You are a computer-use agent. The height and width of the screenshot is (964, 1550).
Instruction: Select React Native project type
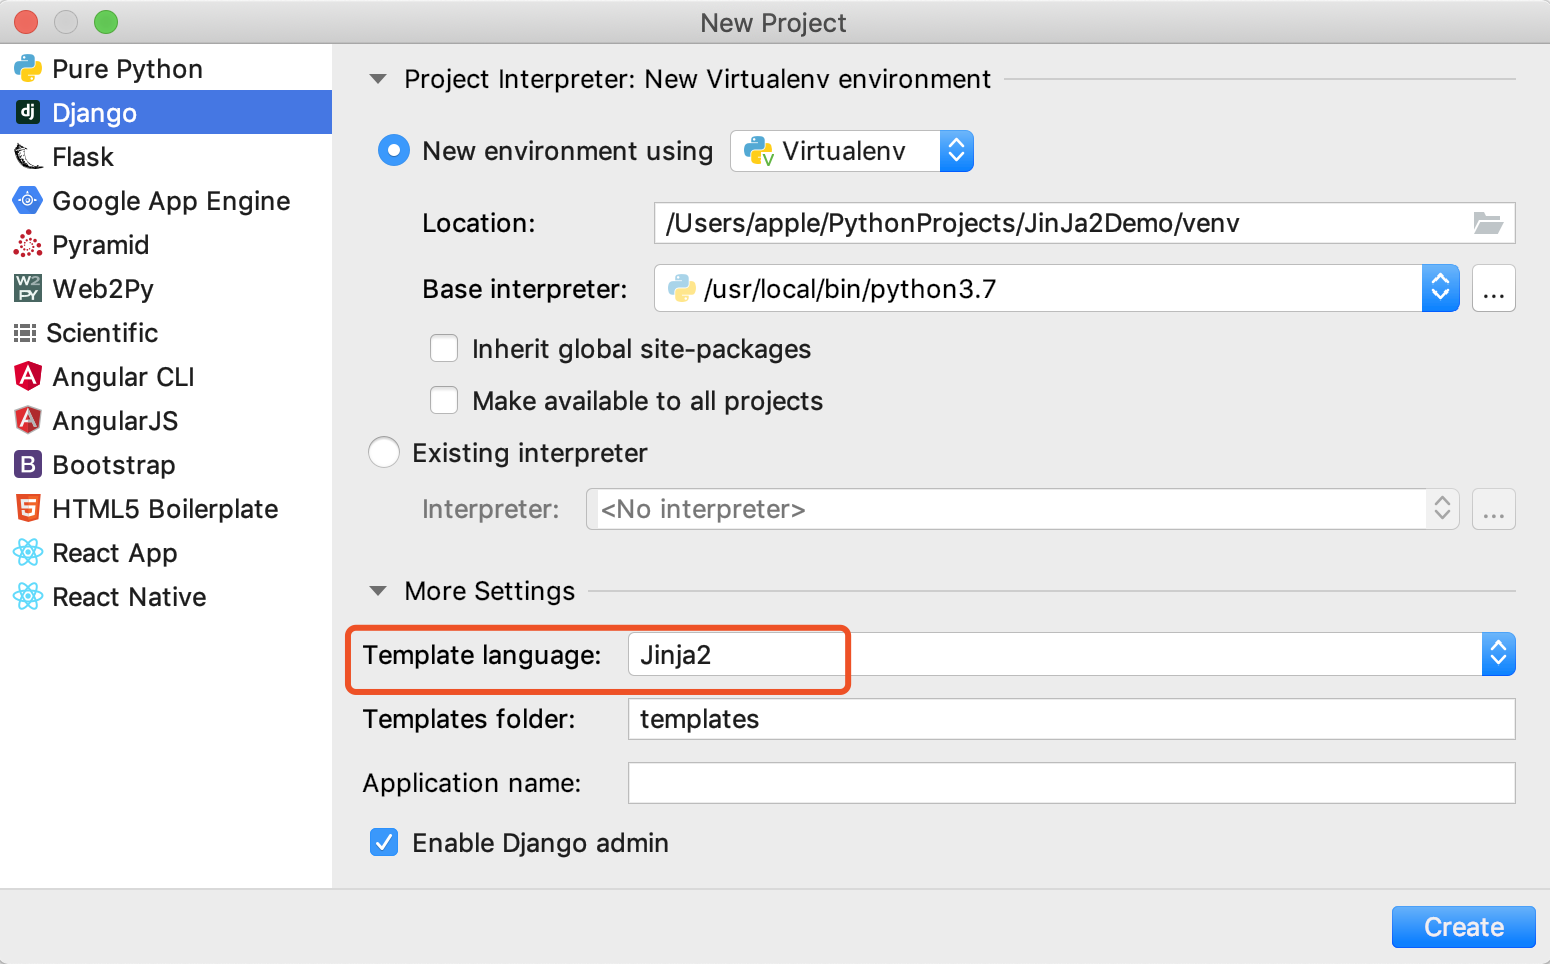pyautogui.click(x=129, y=597)
